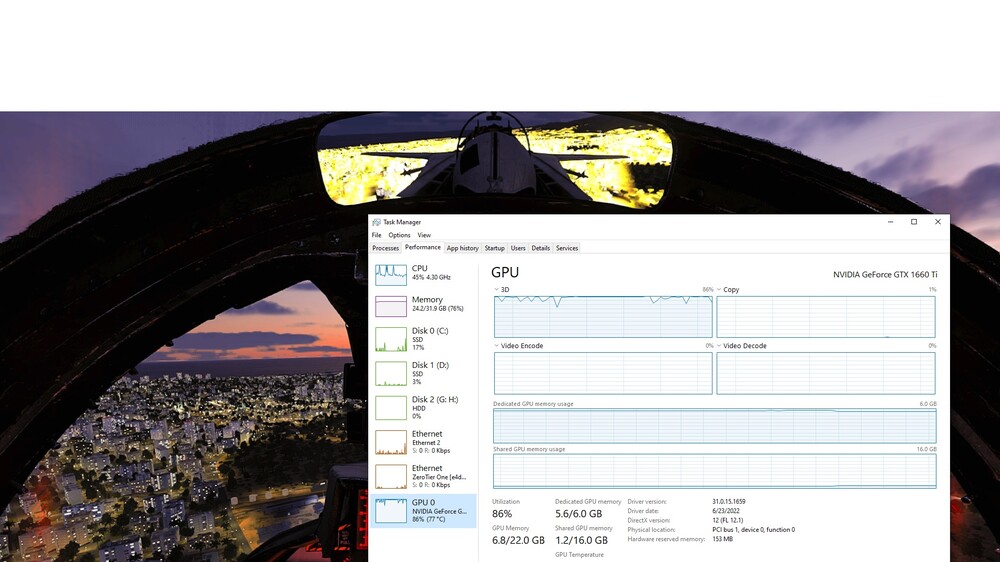This screenshot has width=1000, height=562.
Task: Open the File menu in Task Manager
Action: (x=376, y=235)
